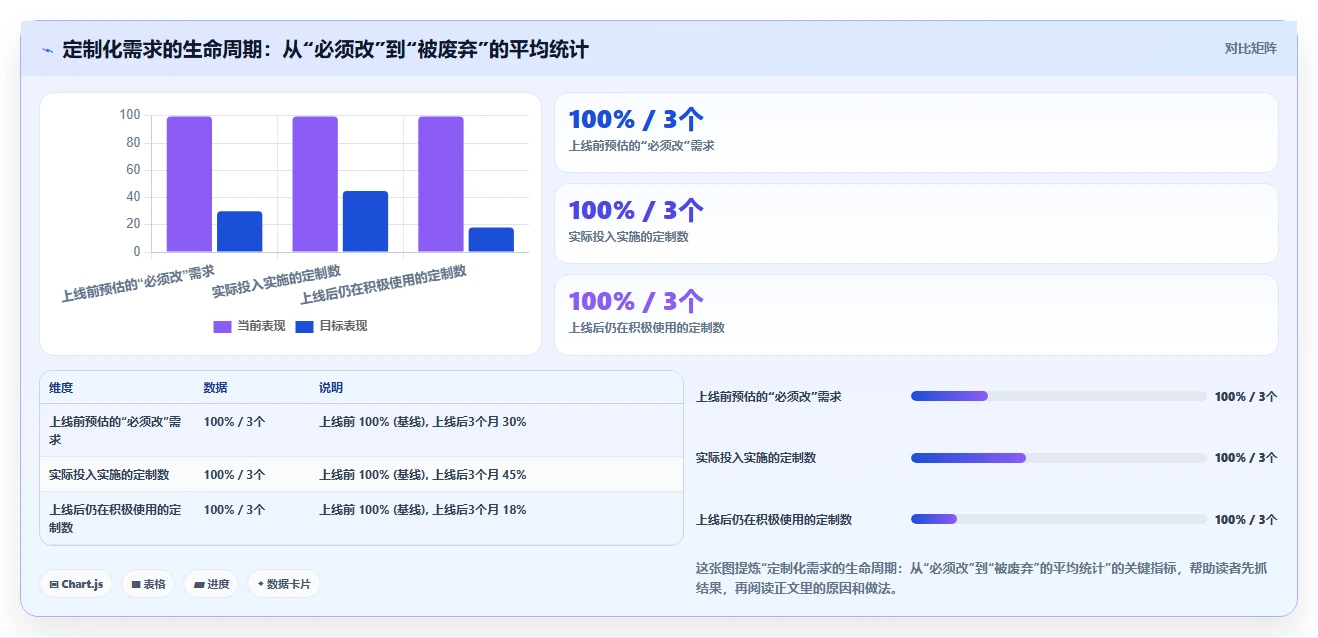The height and width of the screenshot is (638, 1318).
Task: Click the 数据 column header
Action: click(x=215, y=388)
